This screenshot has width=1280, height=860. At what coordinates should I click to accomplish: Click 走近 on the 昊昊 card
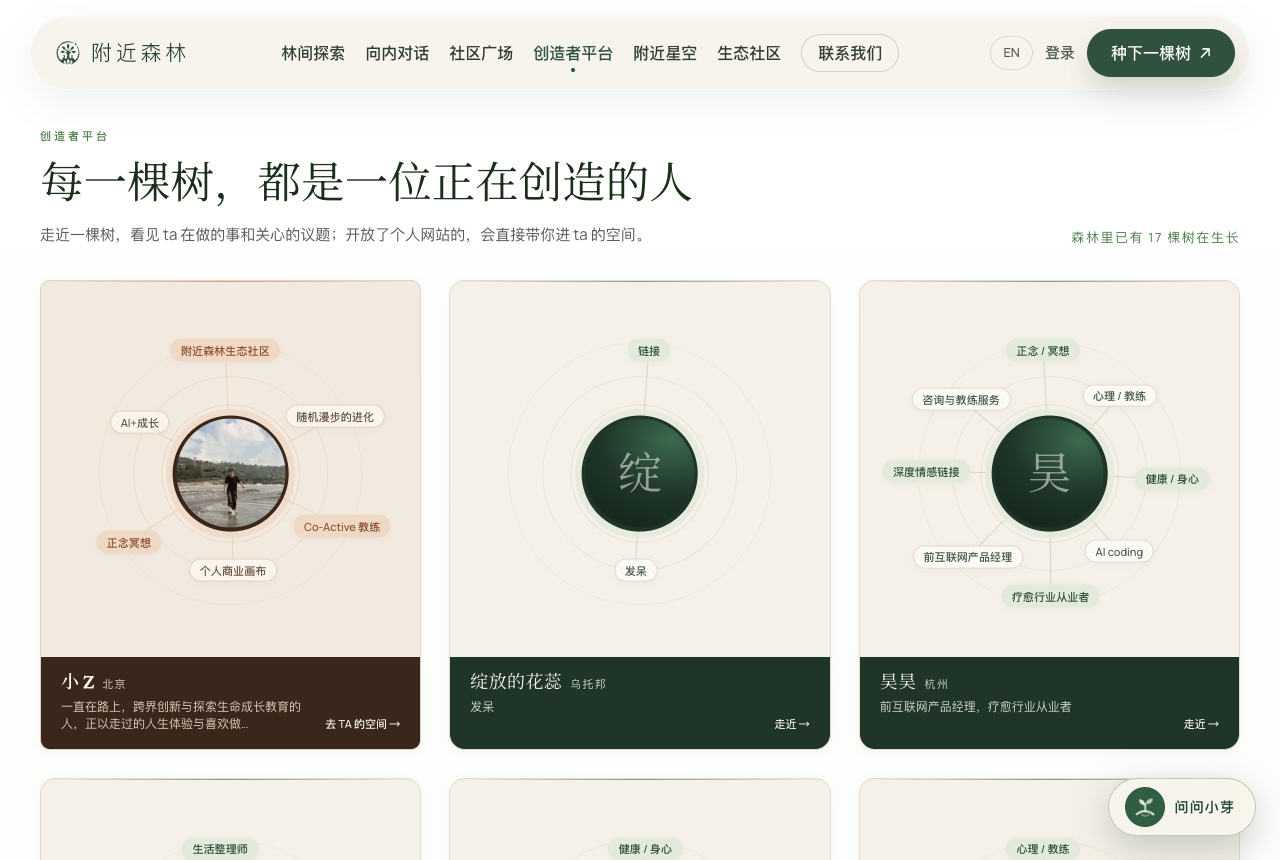(x=1201, y=724)
